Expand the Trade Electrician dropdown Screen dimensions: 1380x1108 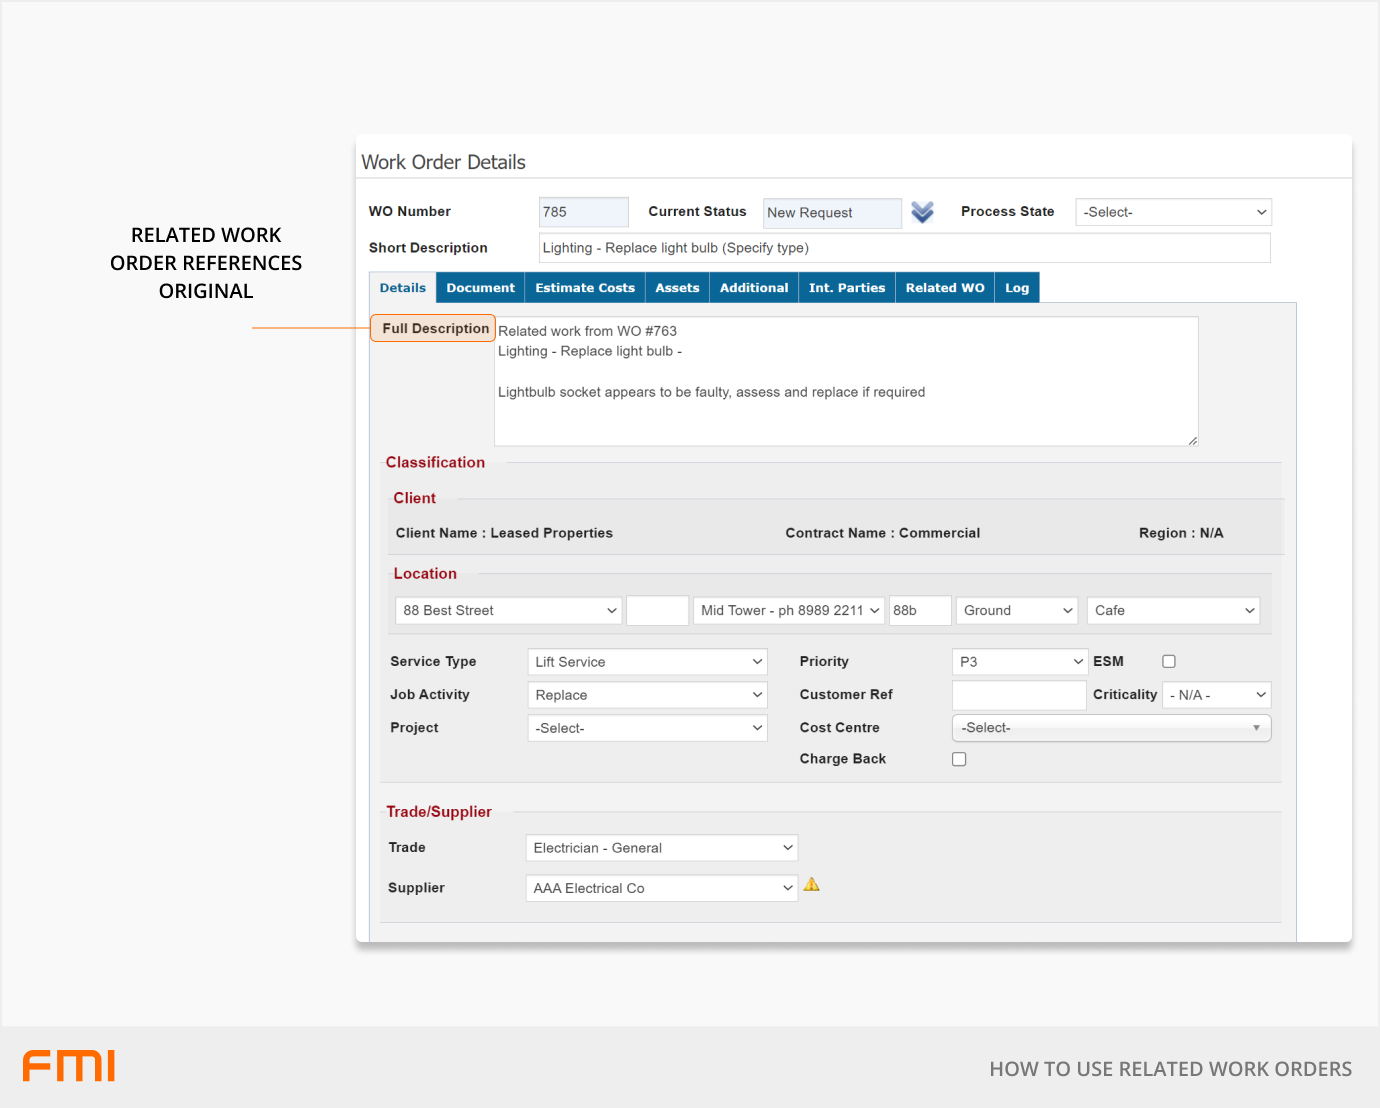[x=661, y=848]
